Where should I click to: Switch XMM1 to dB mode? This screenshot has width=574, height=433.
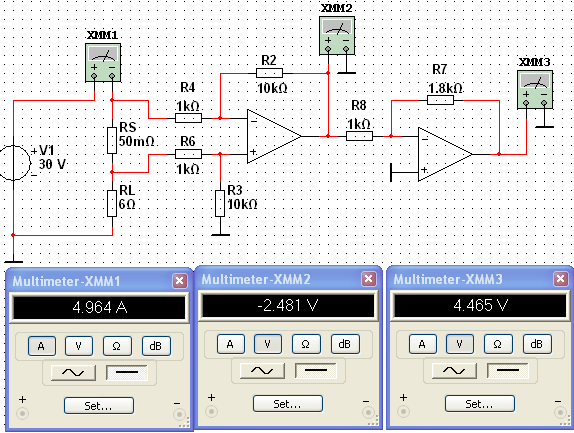pyautogui.click(x=156, y=346)
